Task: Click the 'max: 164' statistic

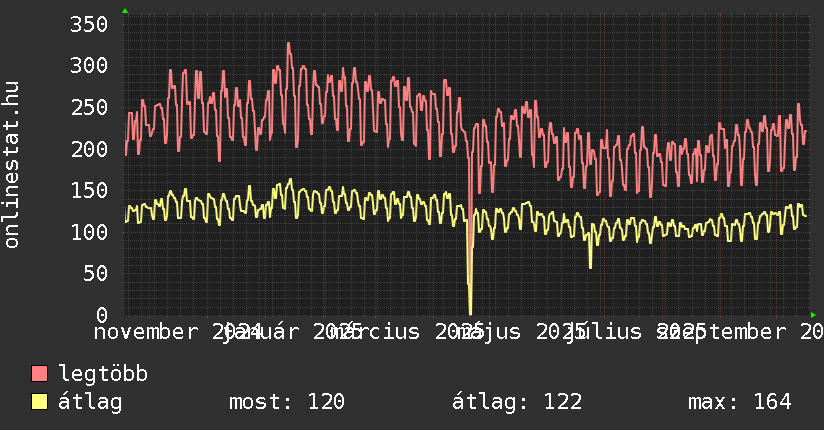Action: point(739,402)
